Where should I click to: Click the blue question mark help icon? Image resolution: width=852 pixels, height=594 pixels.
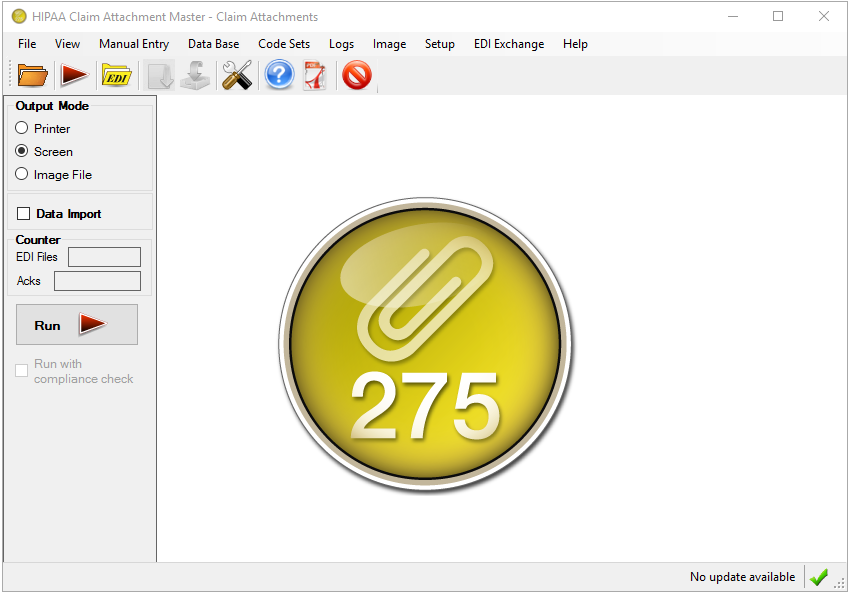(279, 75)
